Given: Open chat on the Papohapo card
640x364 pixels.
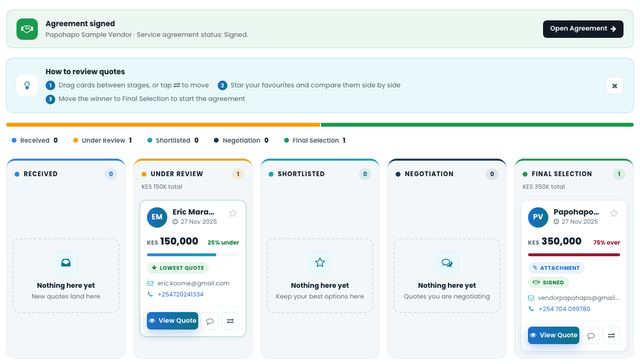Looking at the screenshot, I should 591,335.
